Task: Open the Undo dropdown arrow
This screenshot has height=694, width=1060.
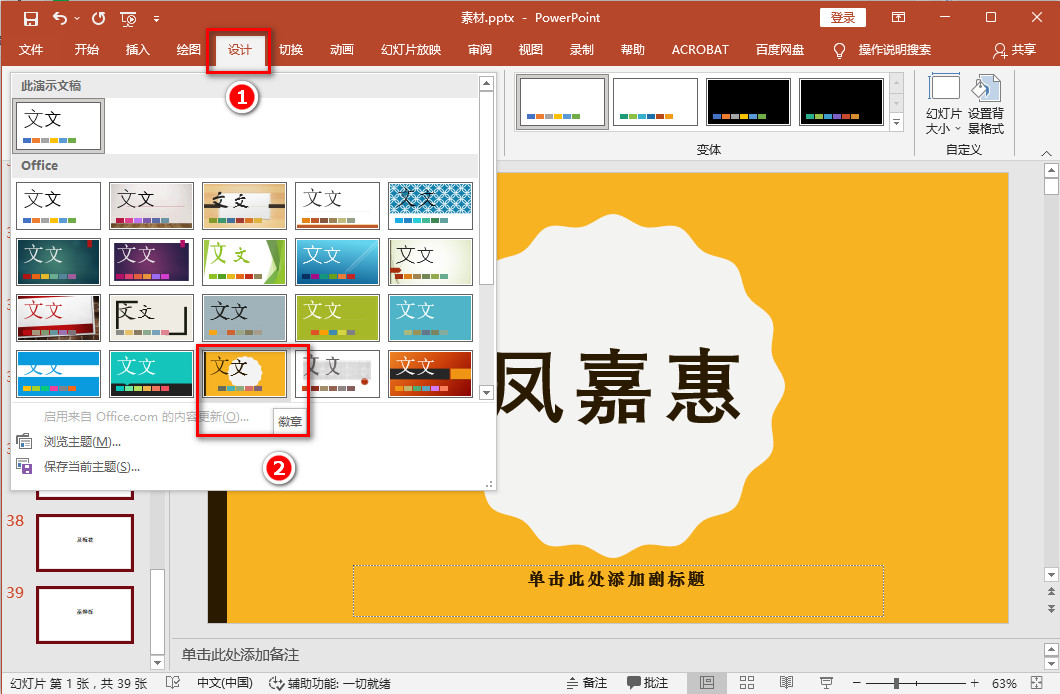Action: click(75, 18)
